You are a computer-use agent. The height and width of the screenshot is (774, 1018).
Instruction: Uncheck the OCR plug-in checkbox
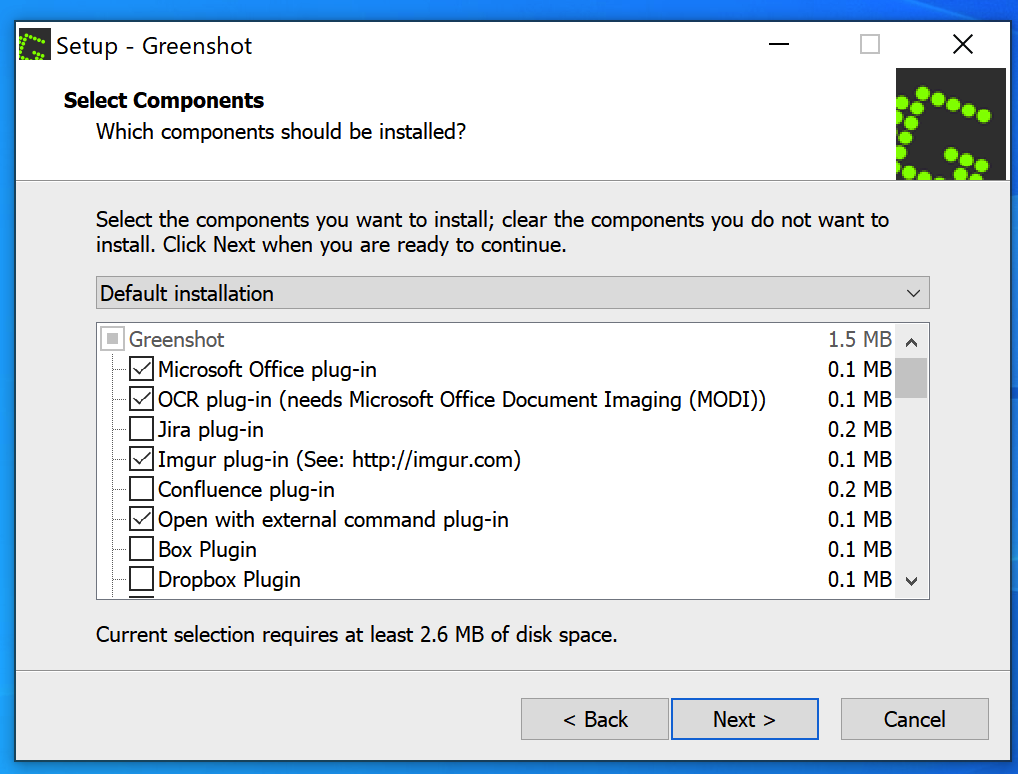coord(142,400)
